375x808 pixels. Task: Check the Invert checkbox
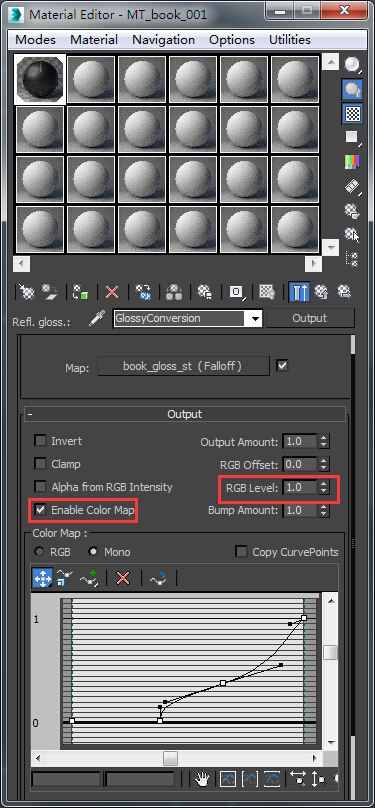(40, 441)
